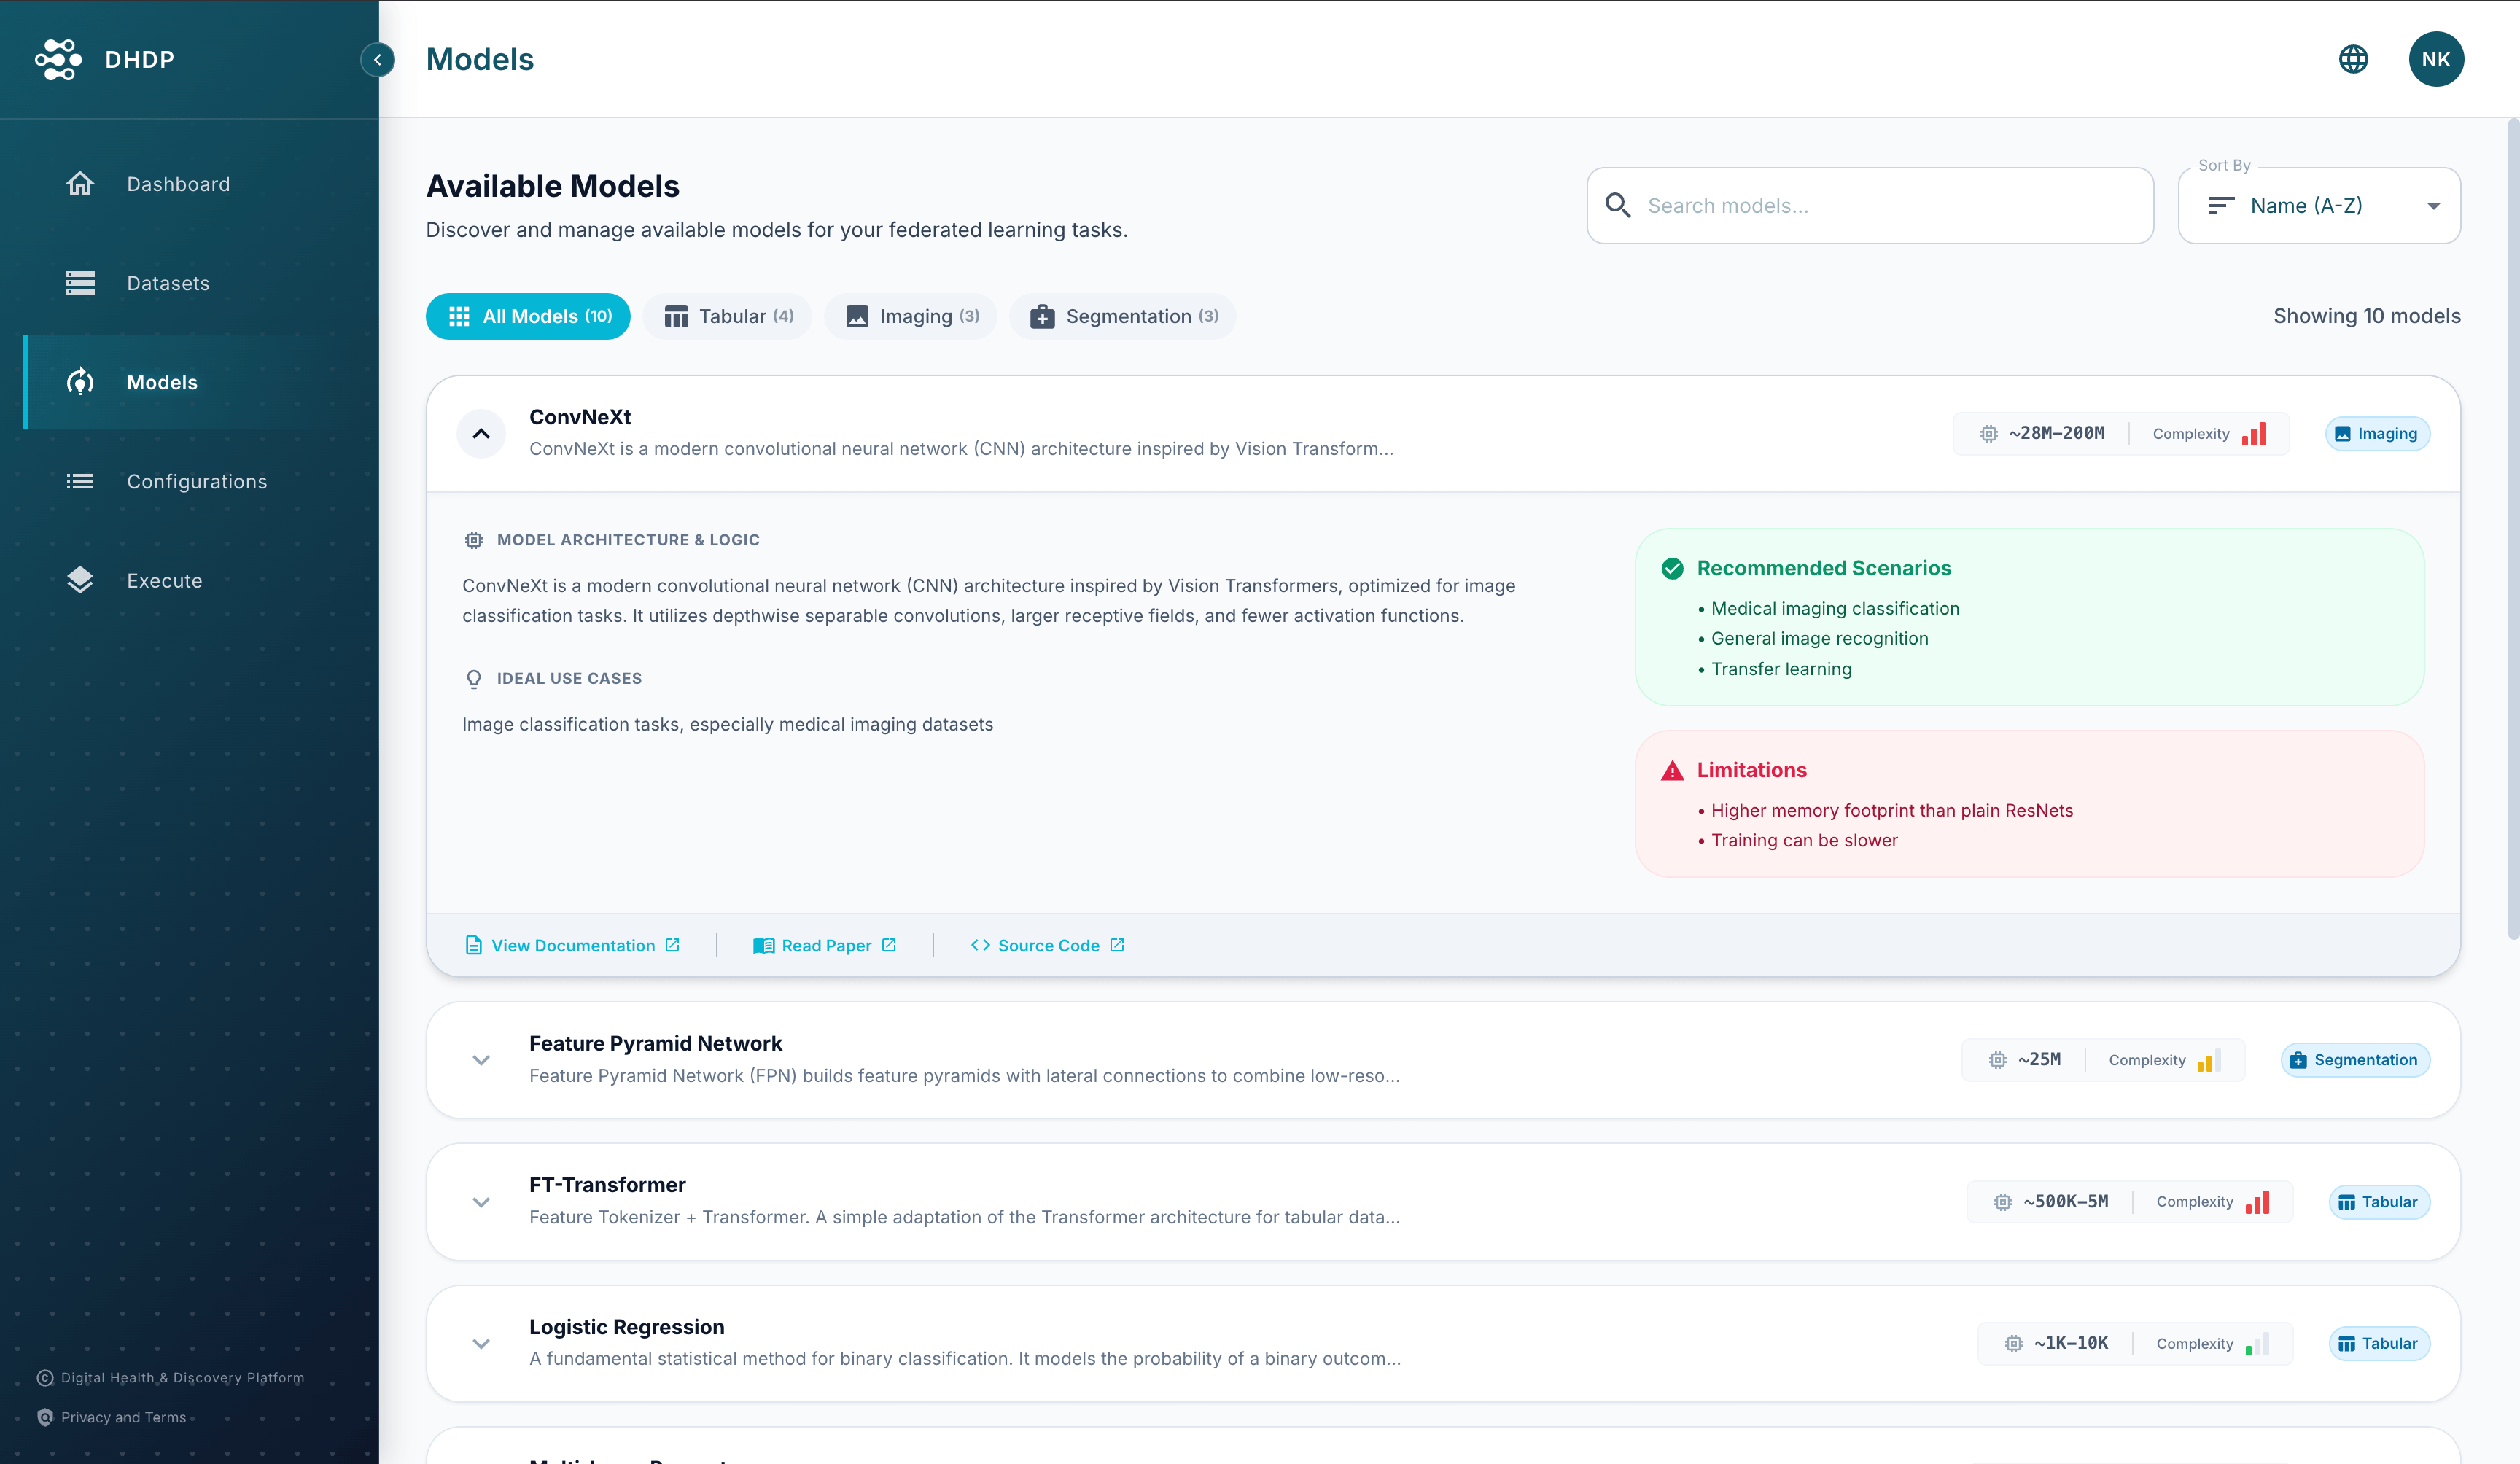This screenshot has width=2520, height=1464.
Task: Open Configurations list in sidebar
Action: [196, 481]
